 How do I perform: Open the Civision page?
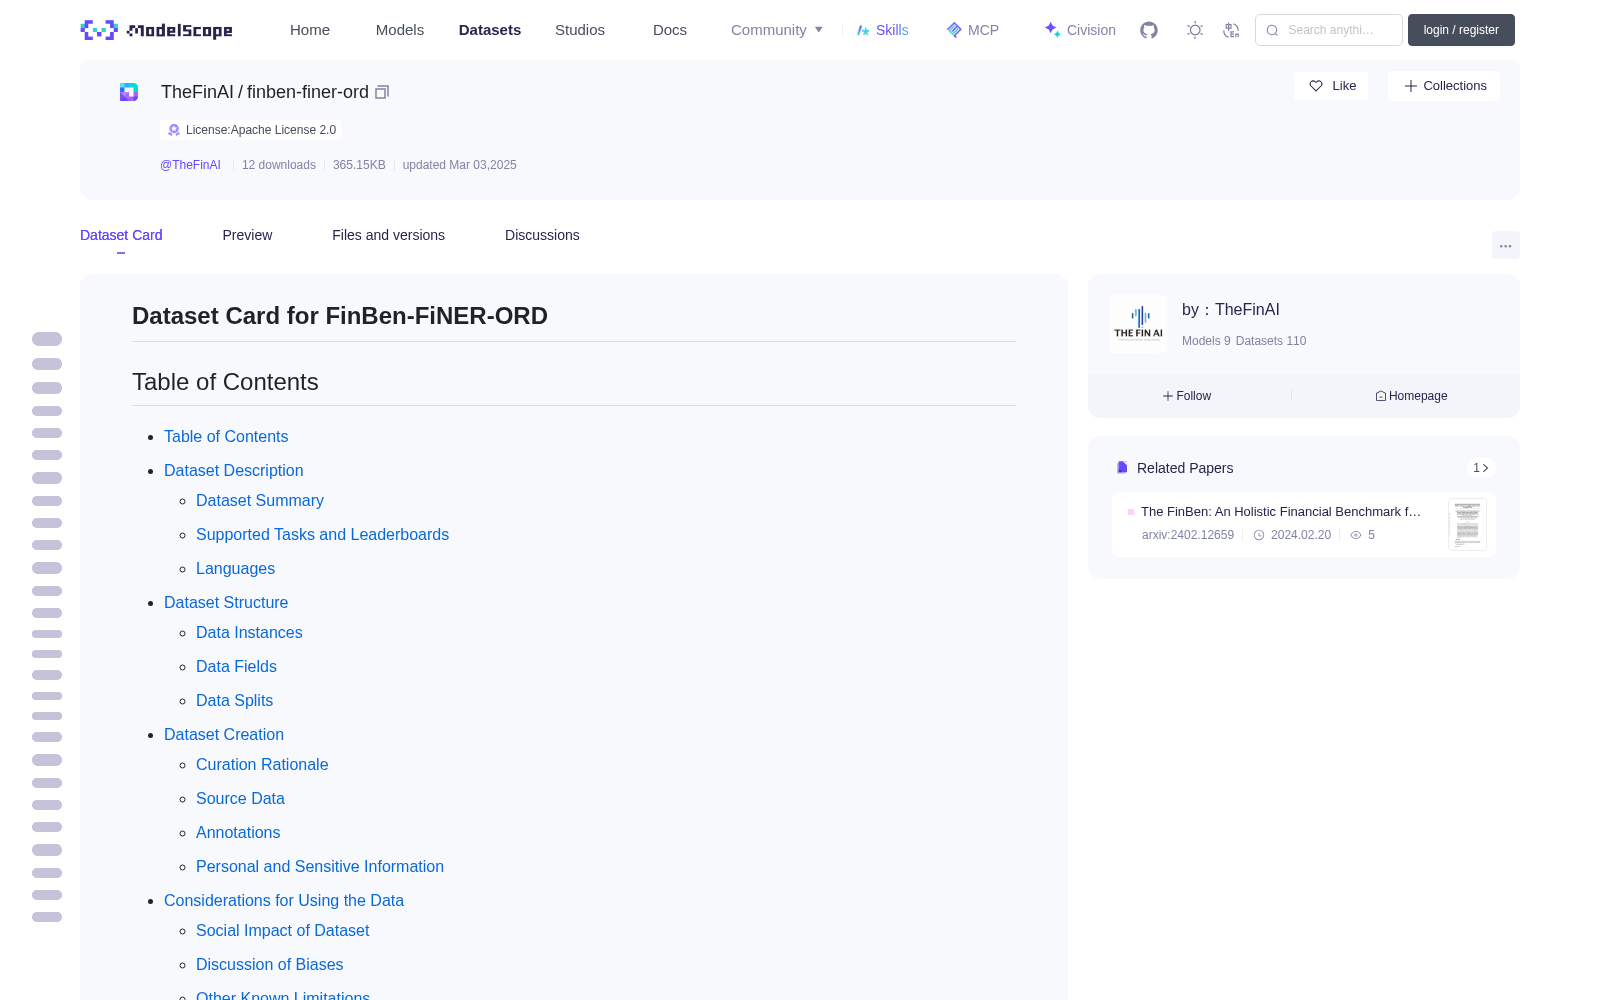click(x=1080, y=30)
